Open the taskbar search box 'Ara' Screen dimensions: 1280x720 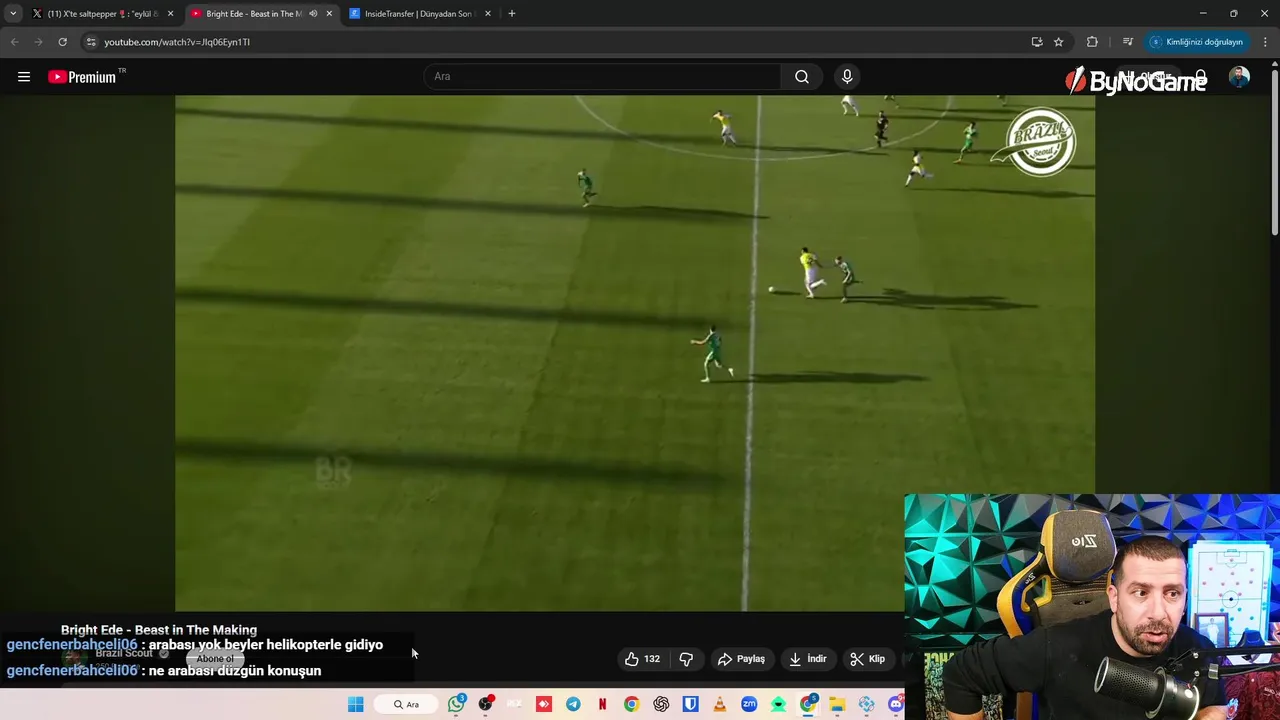(406, 704)
